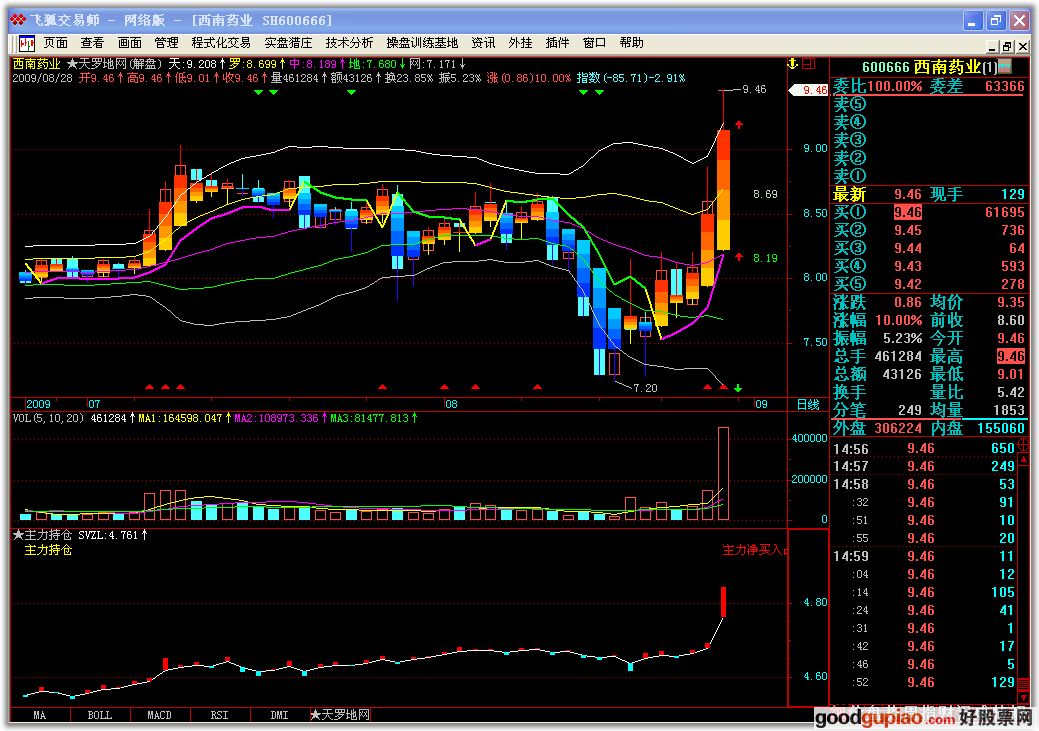Click the ★主力持仓 indicator title

42,535
